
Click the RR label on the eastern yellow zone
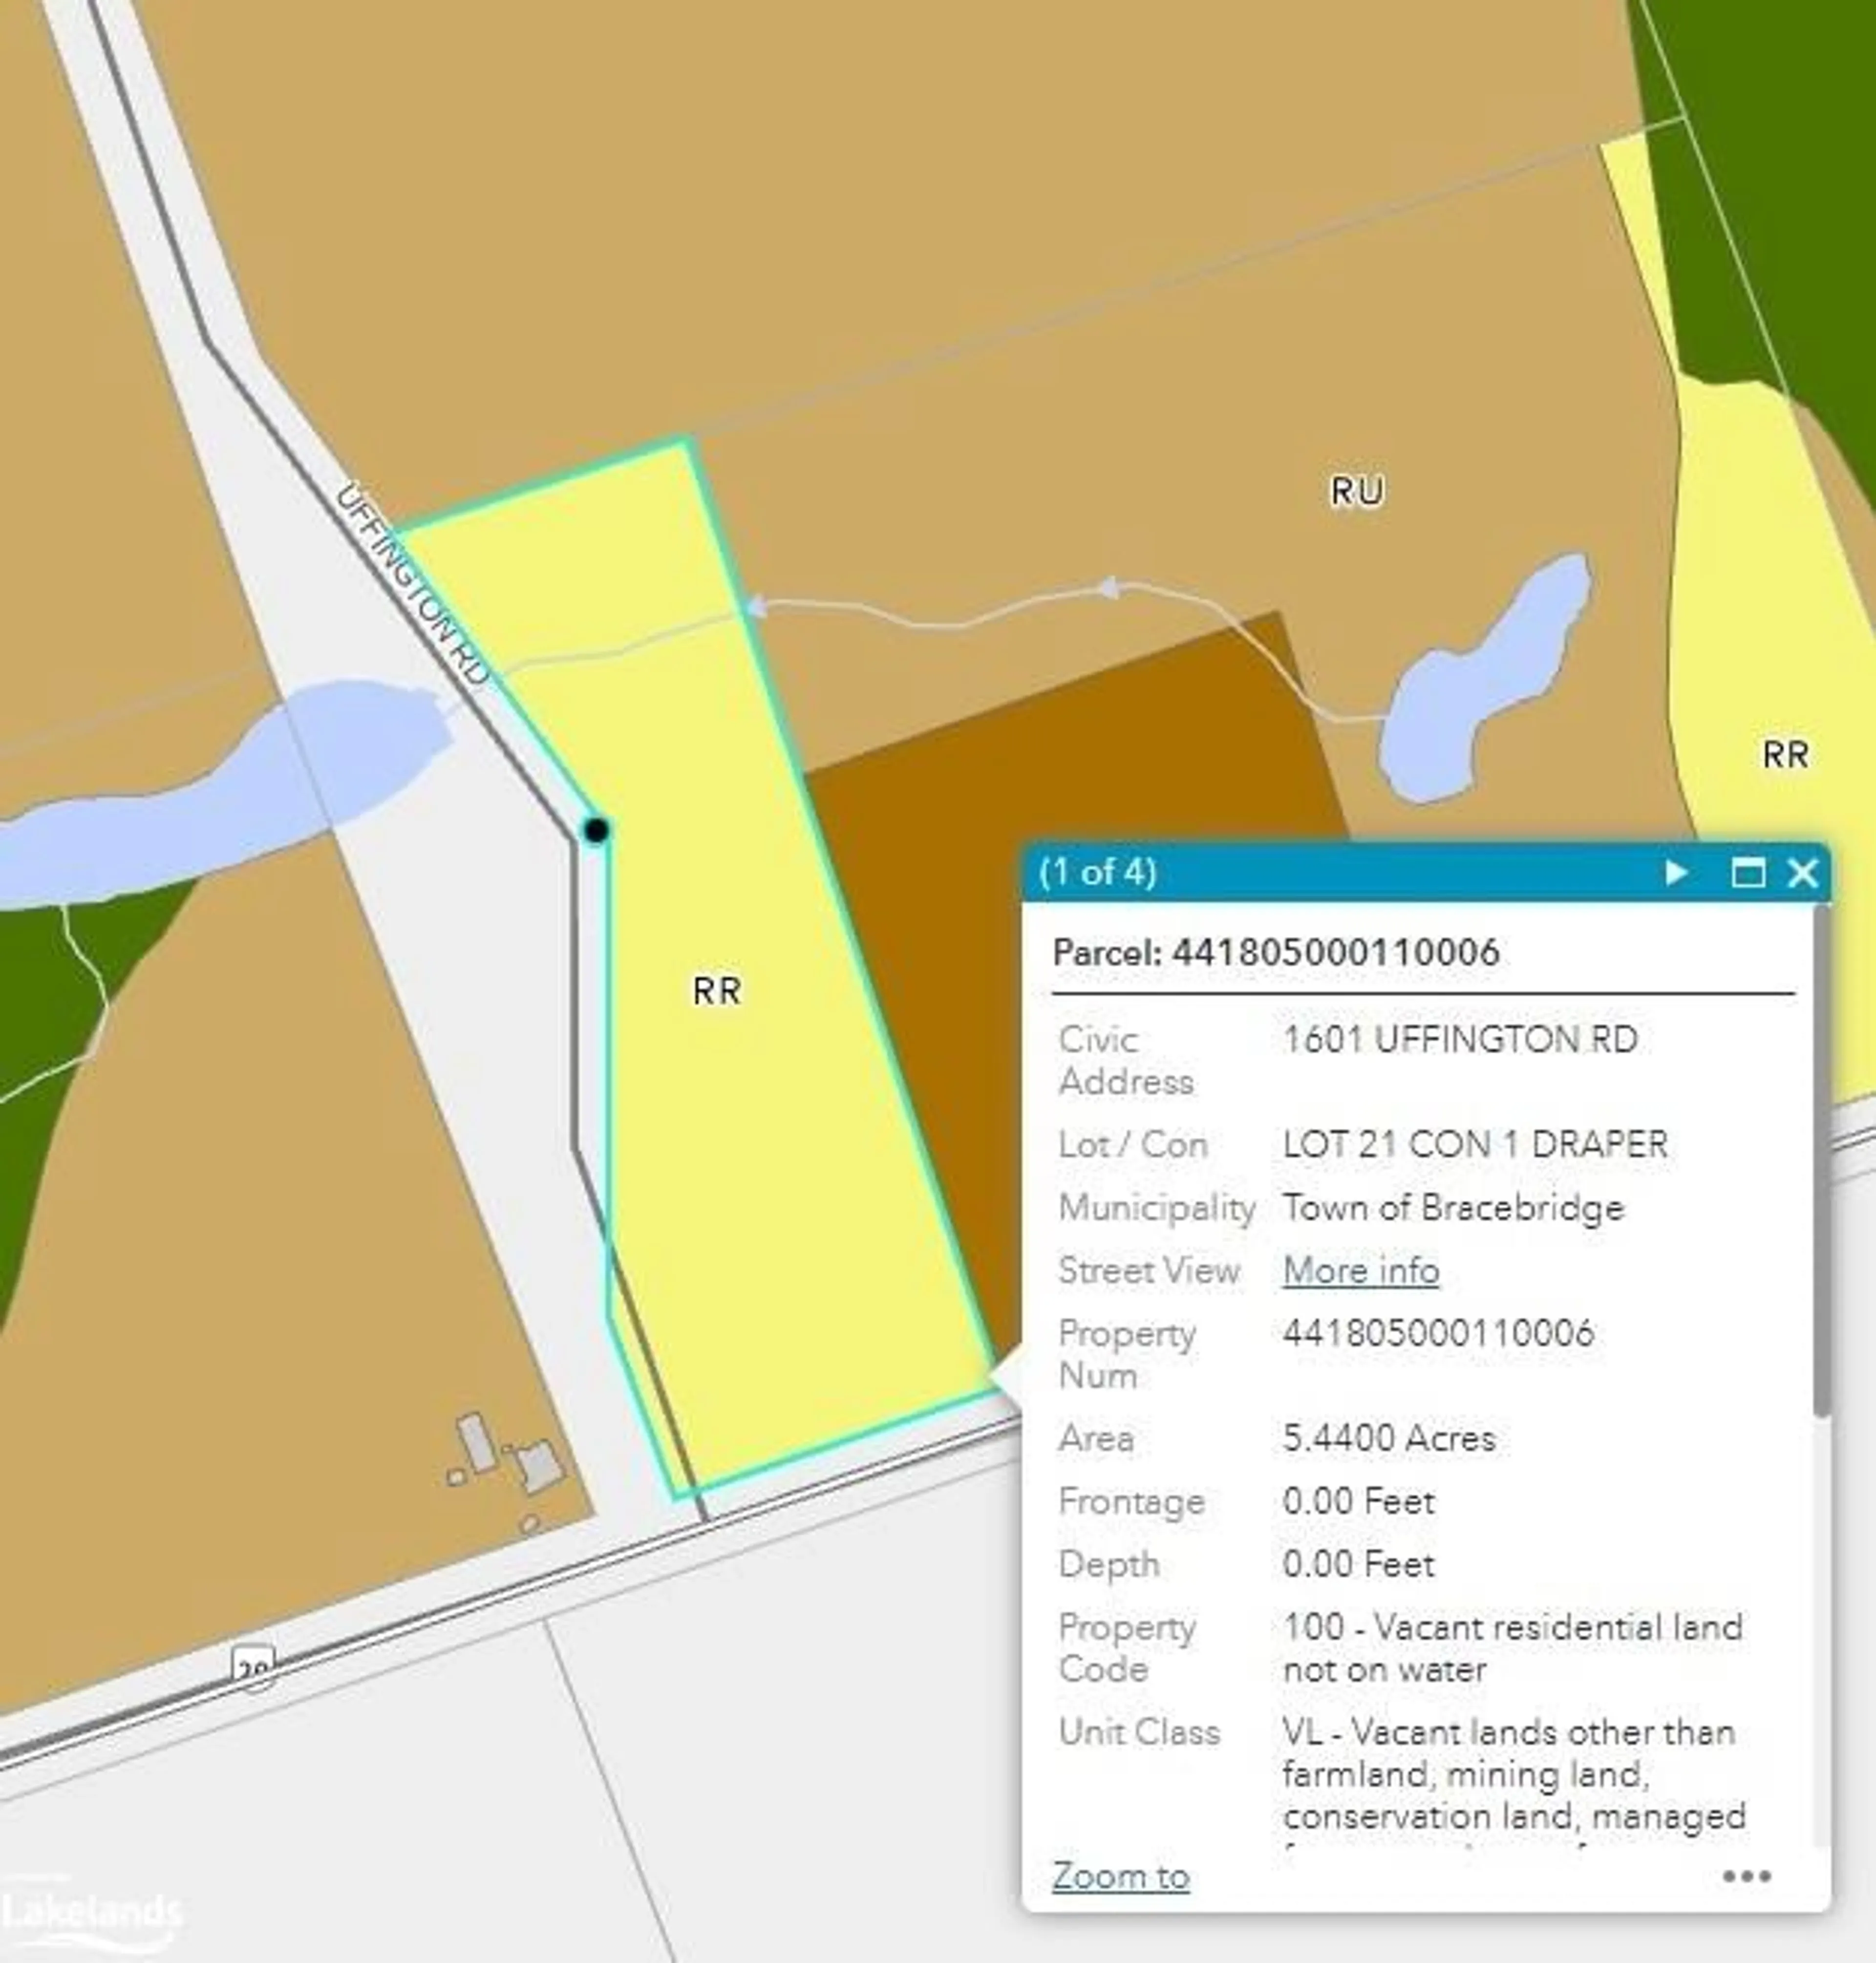pyautogui.click(x=1785, y=754)
